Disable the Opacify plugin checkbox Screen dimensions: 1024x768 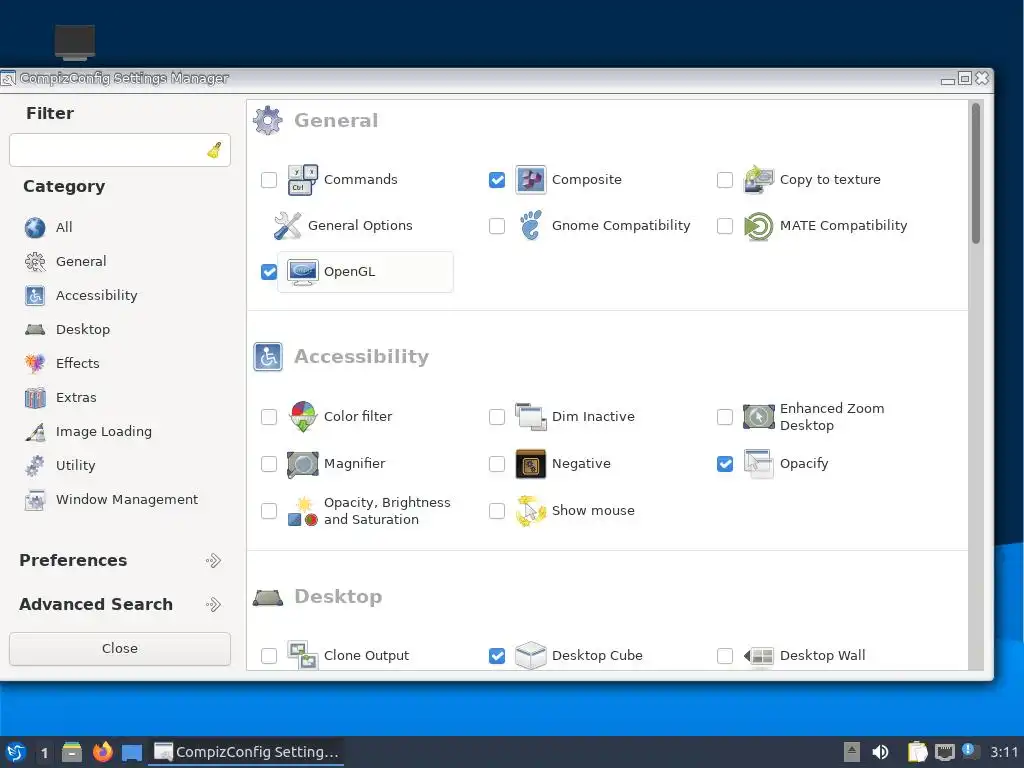pyautogui.click(x=725, y=464)
